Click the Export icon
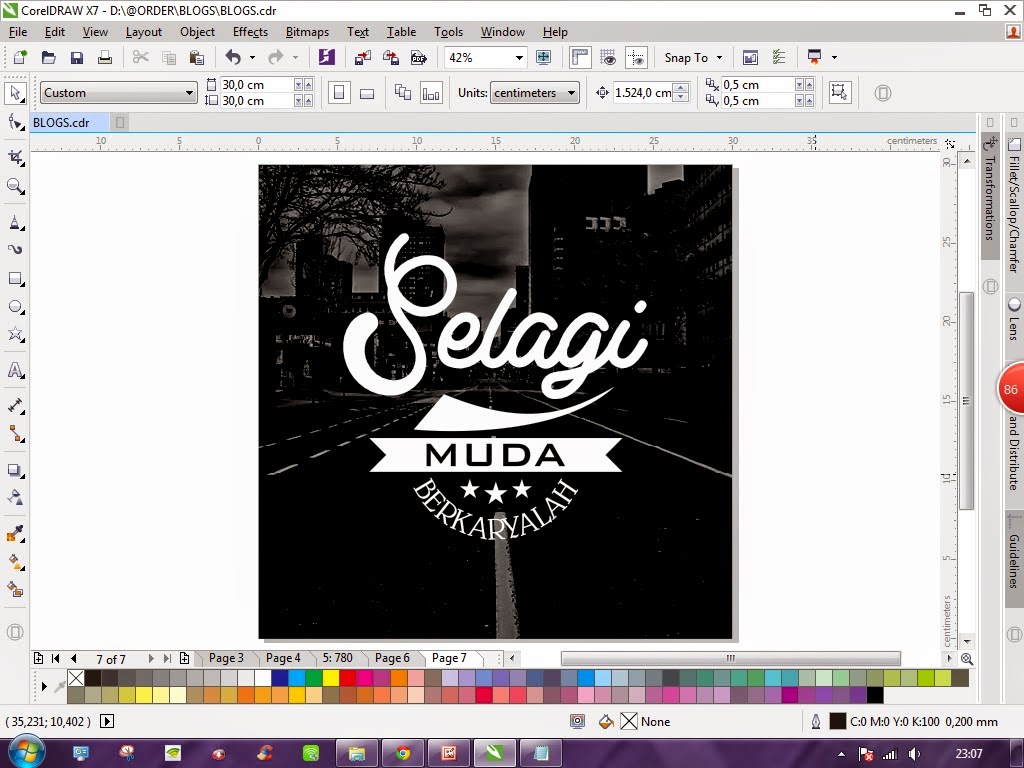This screenshot has width=1024, height=768. click(391, 57)
